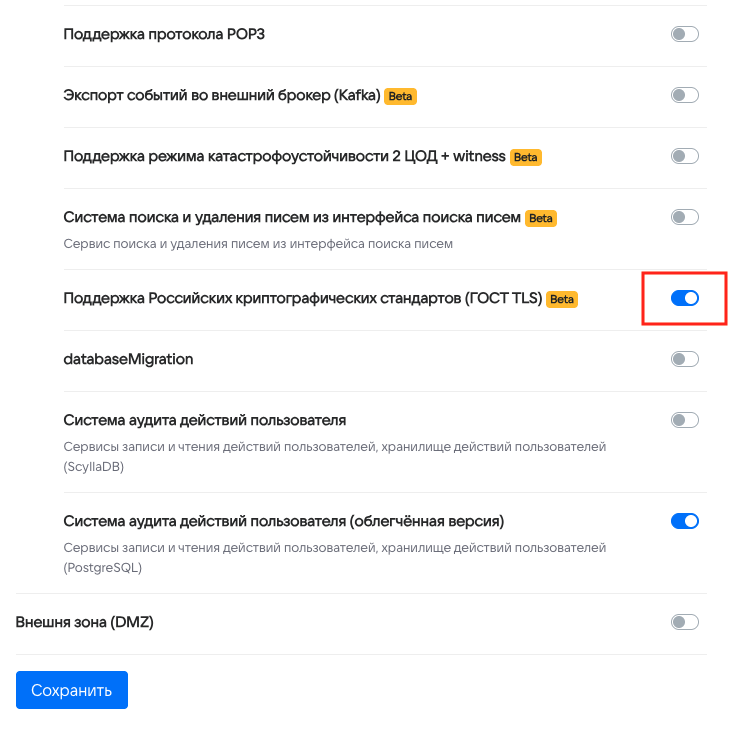The width and height of the screenshot is (736, 732).
Task: Click the Beta badge next to Kafka
Action: 400,97
